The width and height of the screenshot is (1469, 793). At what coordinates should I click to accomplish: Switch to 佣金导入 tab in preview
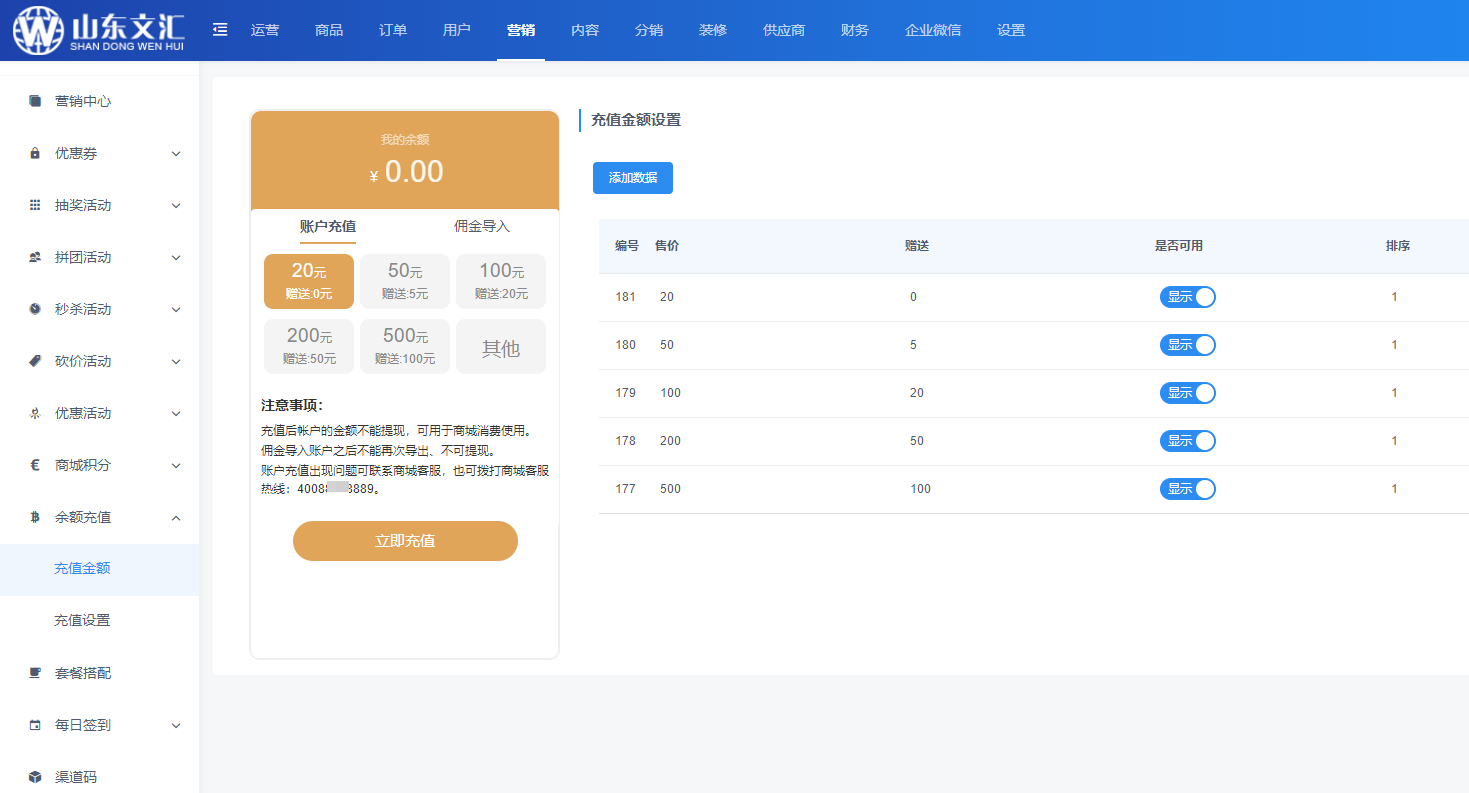482,226
